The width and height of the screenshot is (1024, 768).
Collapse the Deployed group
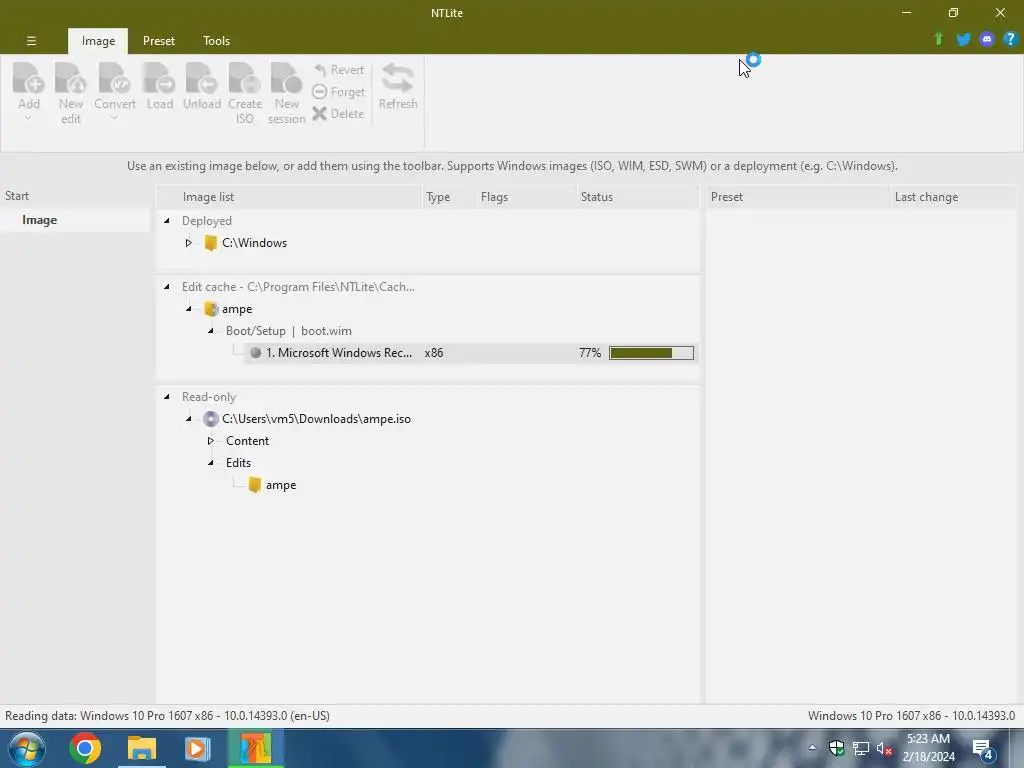pos(167,221)
